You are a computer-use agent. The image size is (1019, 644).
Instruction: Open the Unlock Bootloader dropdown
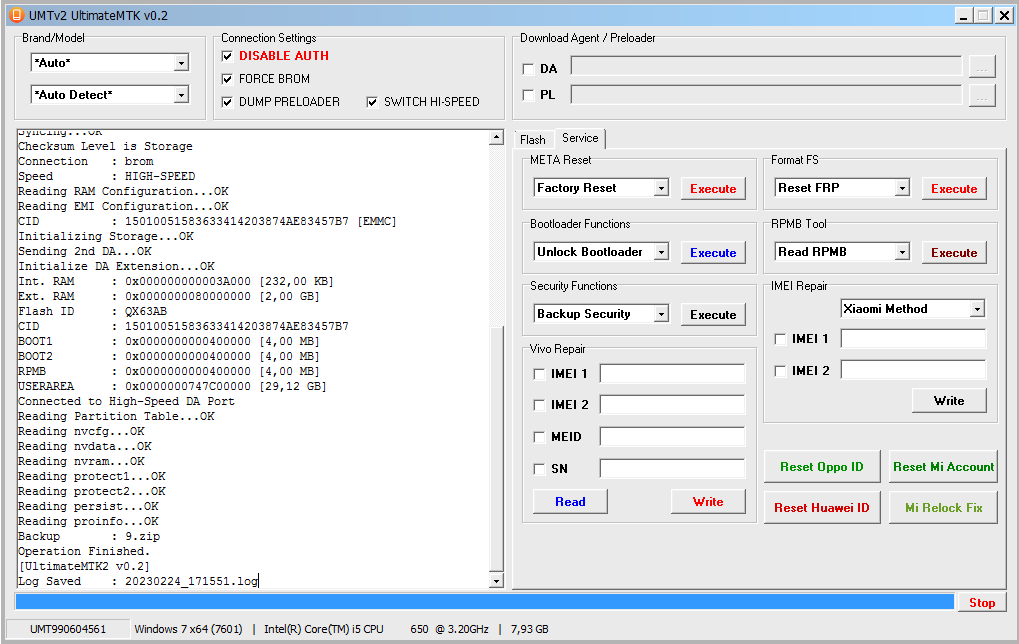pyautogui.click(x=661, y=251)
